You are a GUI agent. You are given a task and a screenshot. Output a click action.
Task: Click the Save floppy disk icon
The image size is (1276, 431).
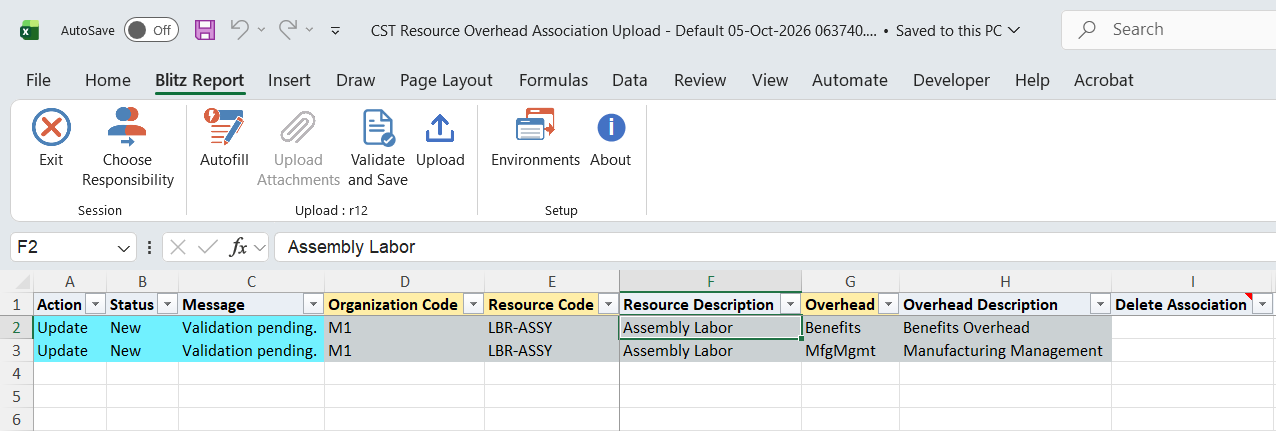tap(205, 30)
